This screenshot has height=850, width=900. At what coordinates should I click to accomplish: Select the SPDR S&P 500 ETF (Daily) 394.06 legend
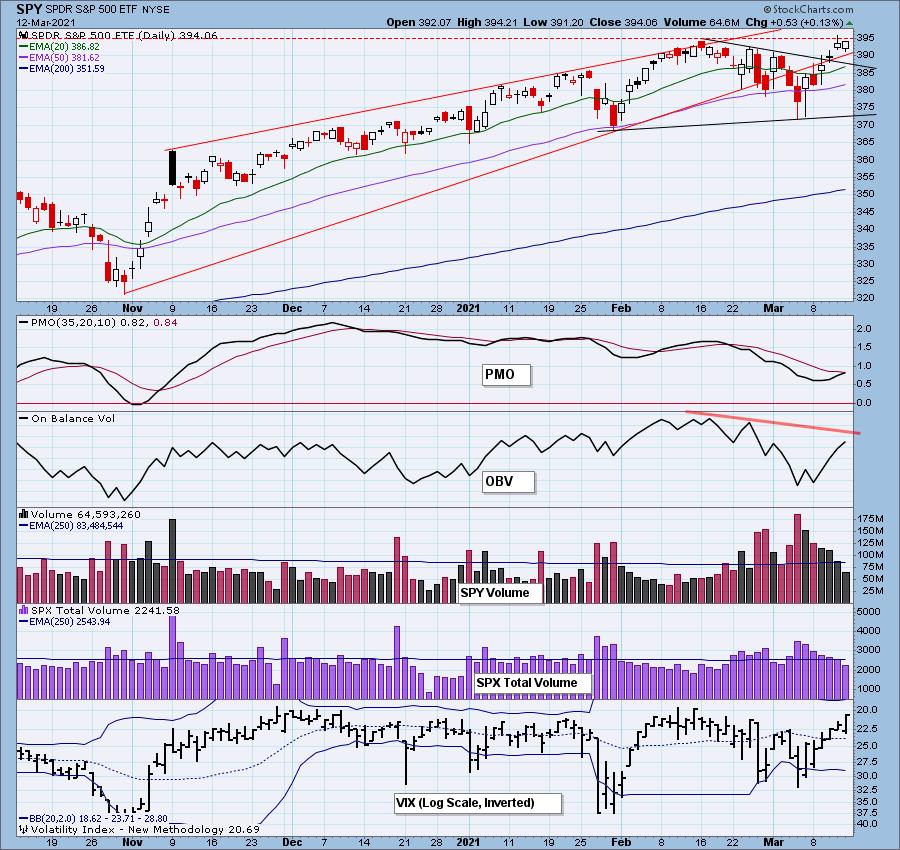click(x=118, y=35)
